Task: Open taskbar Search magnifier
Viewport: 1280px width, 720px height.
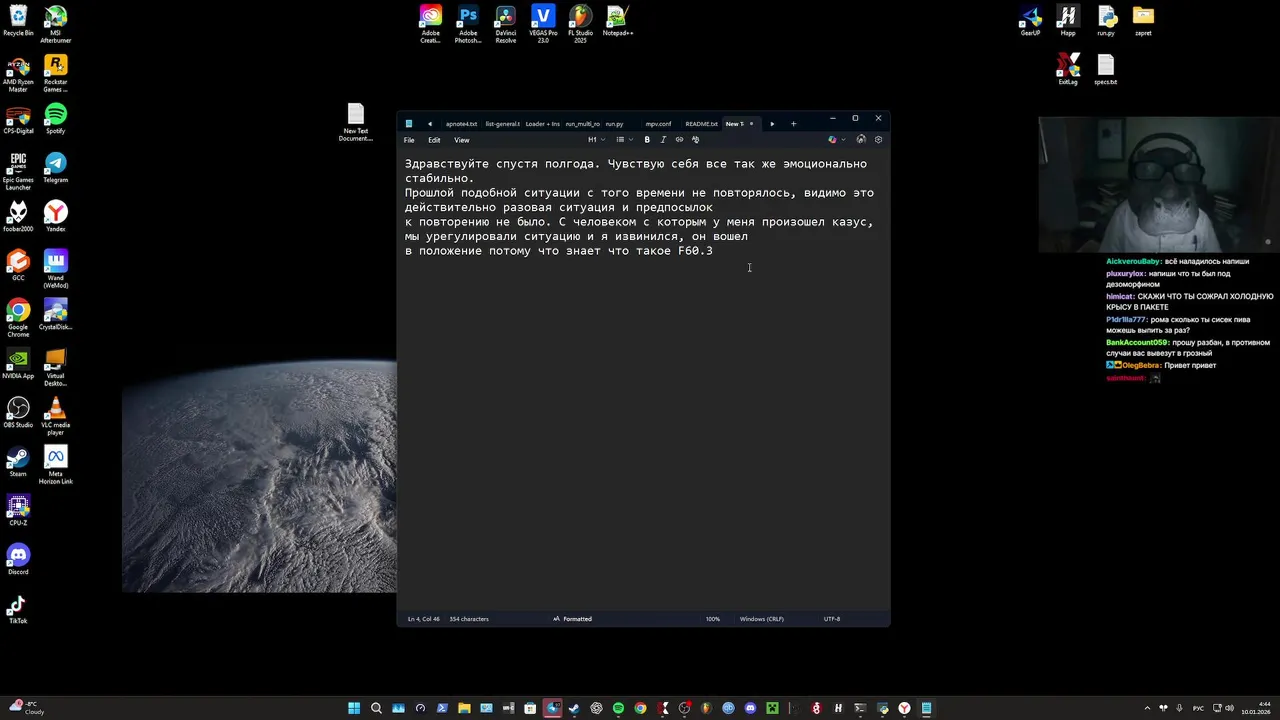Action: coord(376,708)
